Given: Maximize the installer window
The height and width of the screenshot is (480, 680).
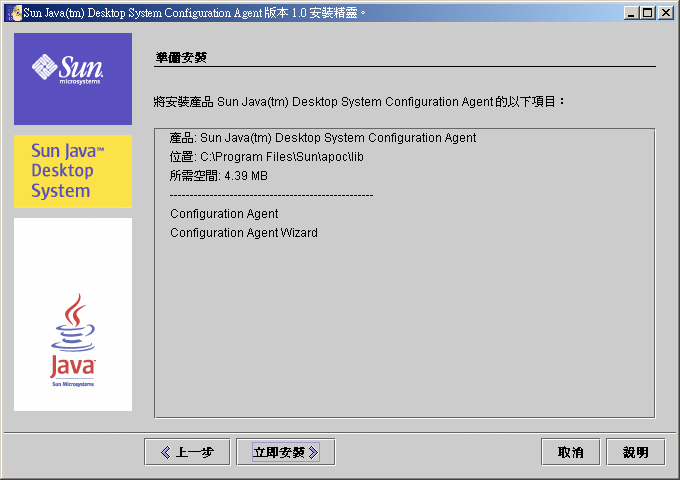Looking at the screenshot, I should [x=647, y=13].
